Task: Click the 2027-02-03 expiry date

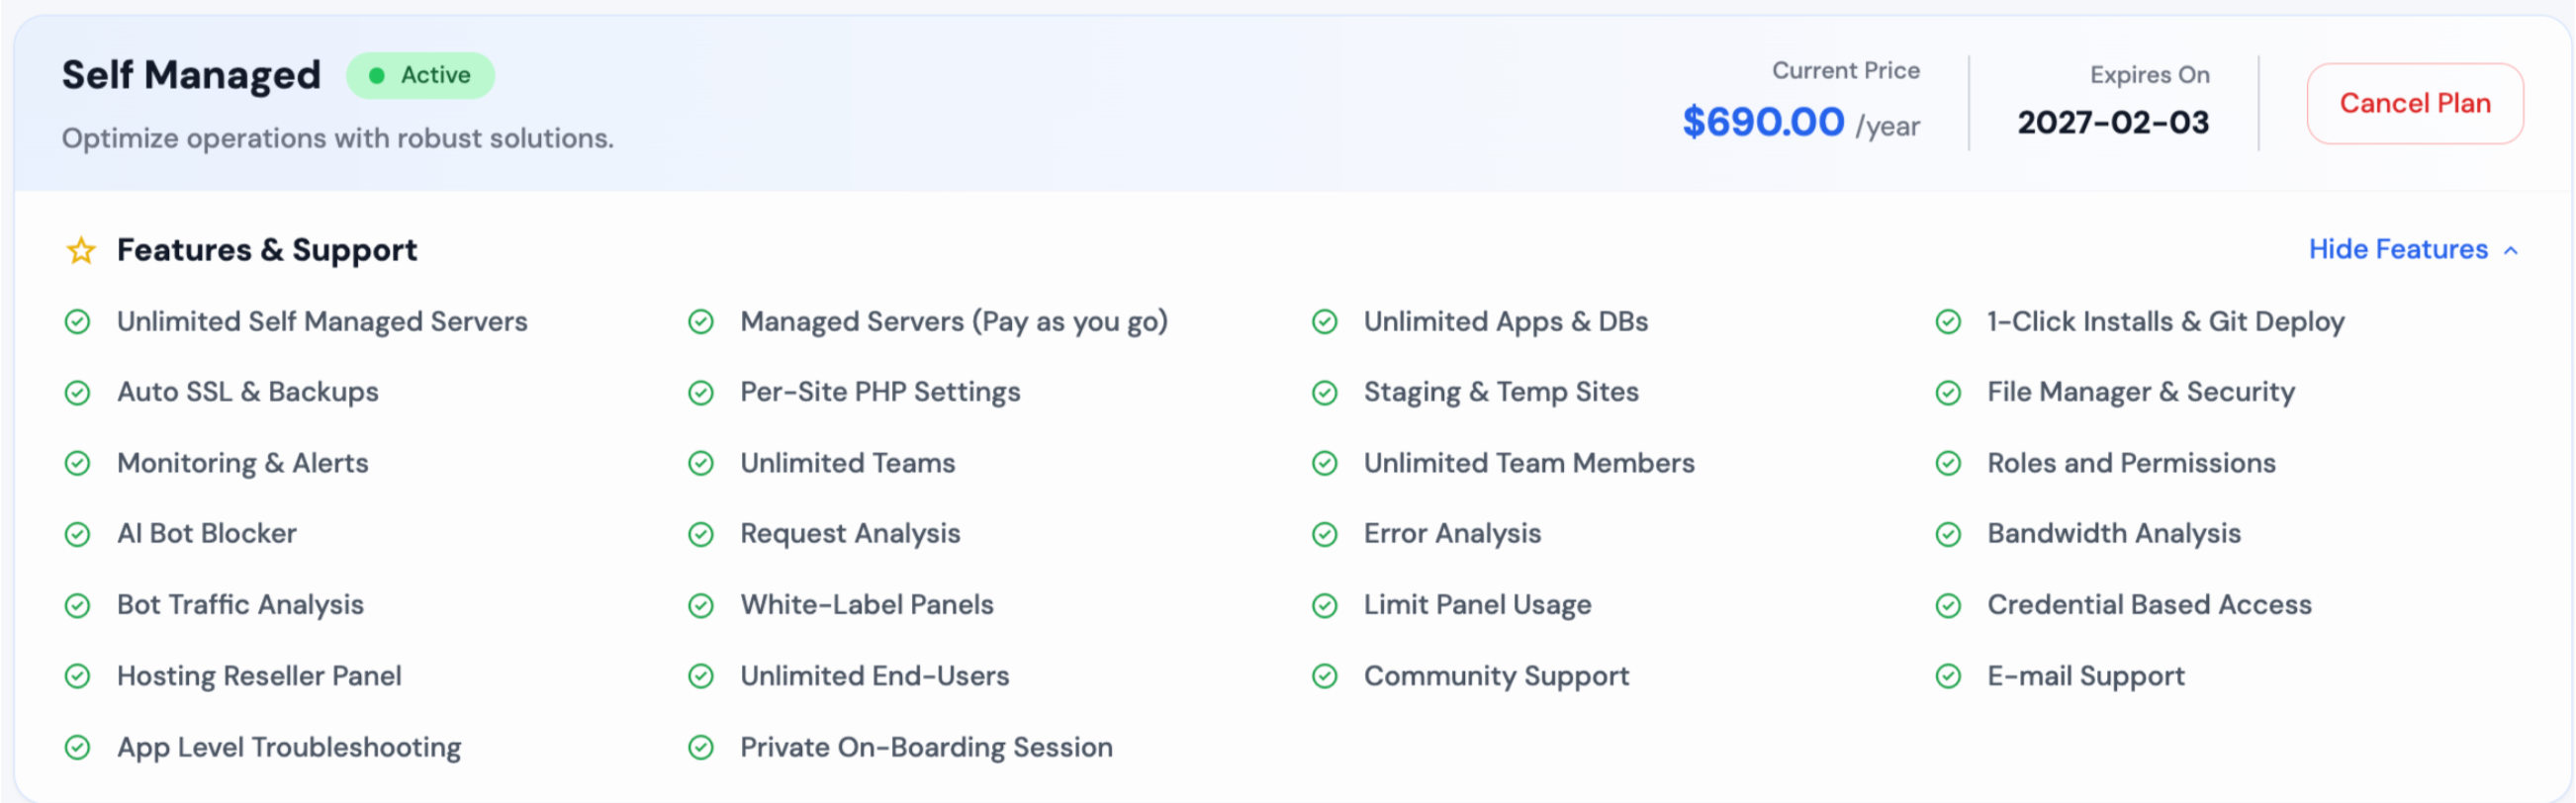Action: click(x=2112, y=122)
